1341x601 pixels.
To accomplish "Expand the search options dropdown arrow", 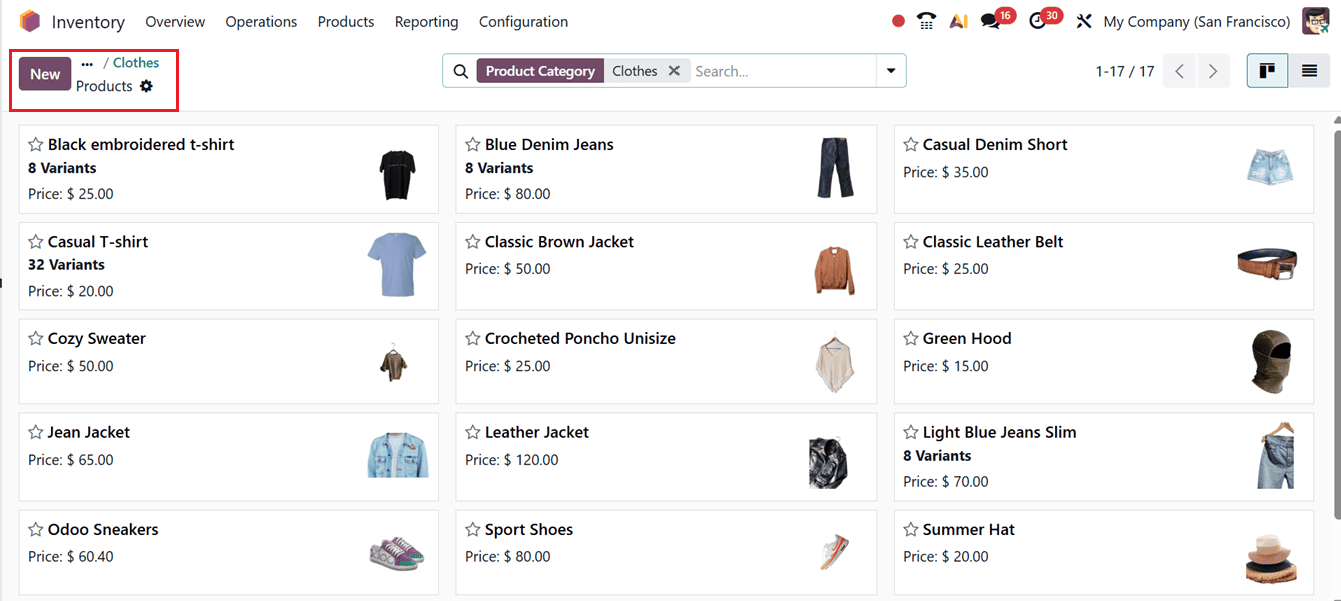I will coord(890,70).
